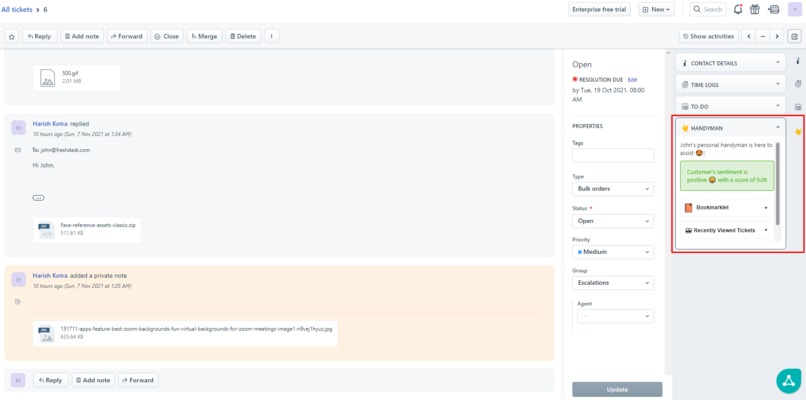Viewport: 806px width, 400px height.
Task: Collapse the HANDYMAN panel
Action: [730, 128]
